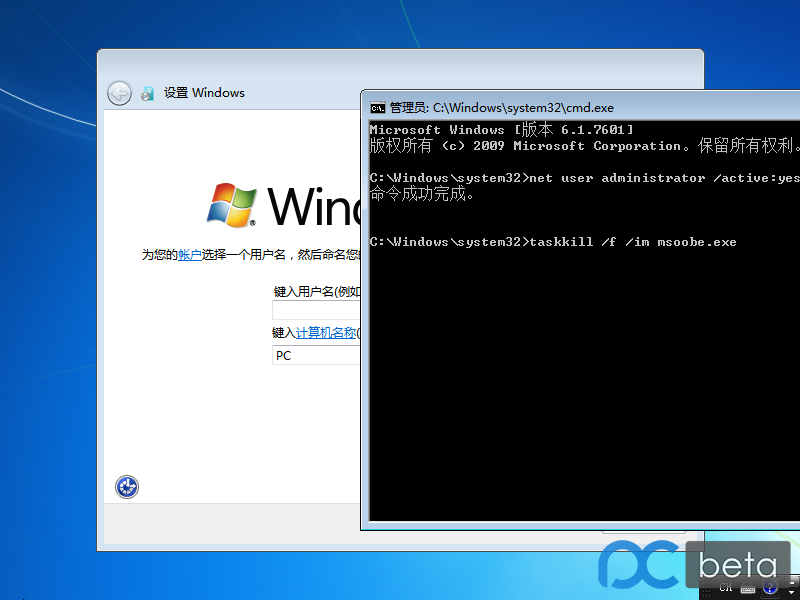Open the 计算机名称 hyperlink
800x600 pixels.
325,333
